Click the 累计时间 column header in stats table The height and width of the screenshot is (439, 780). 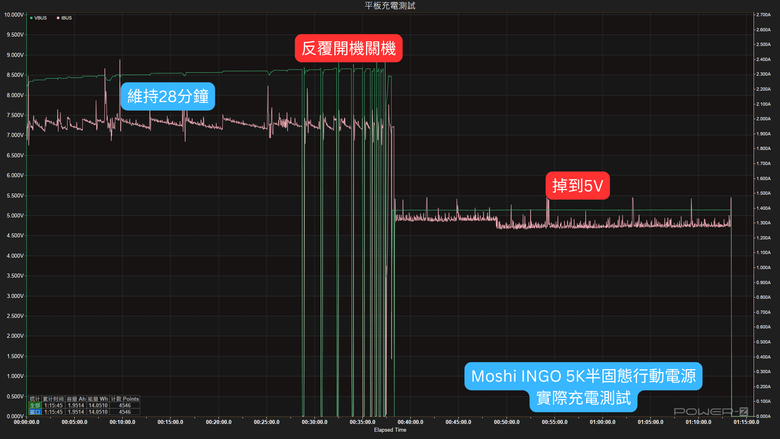[x=53, y=399]
